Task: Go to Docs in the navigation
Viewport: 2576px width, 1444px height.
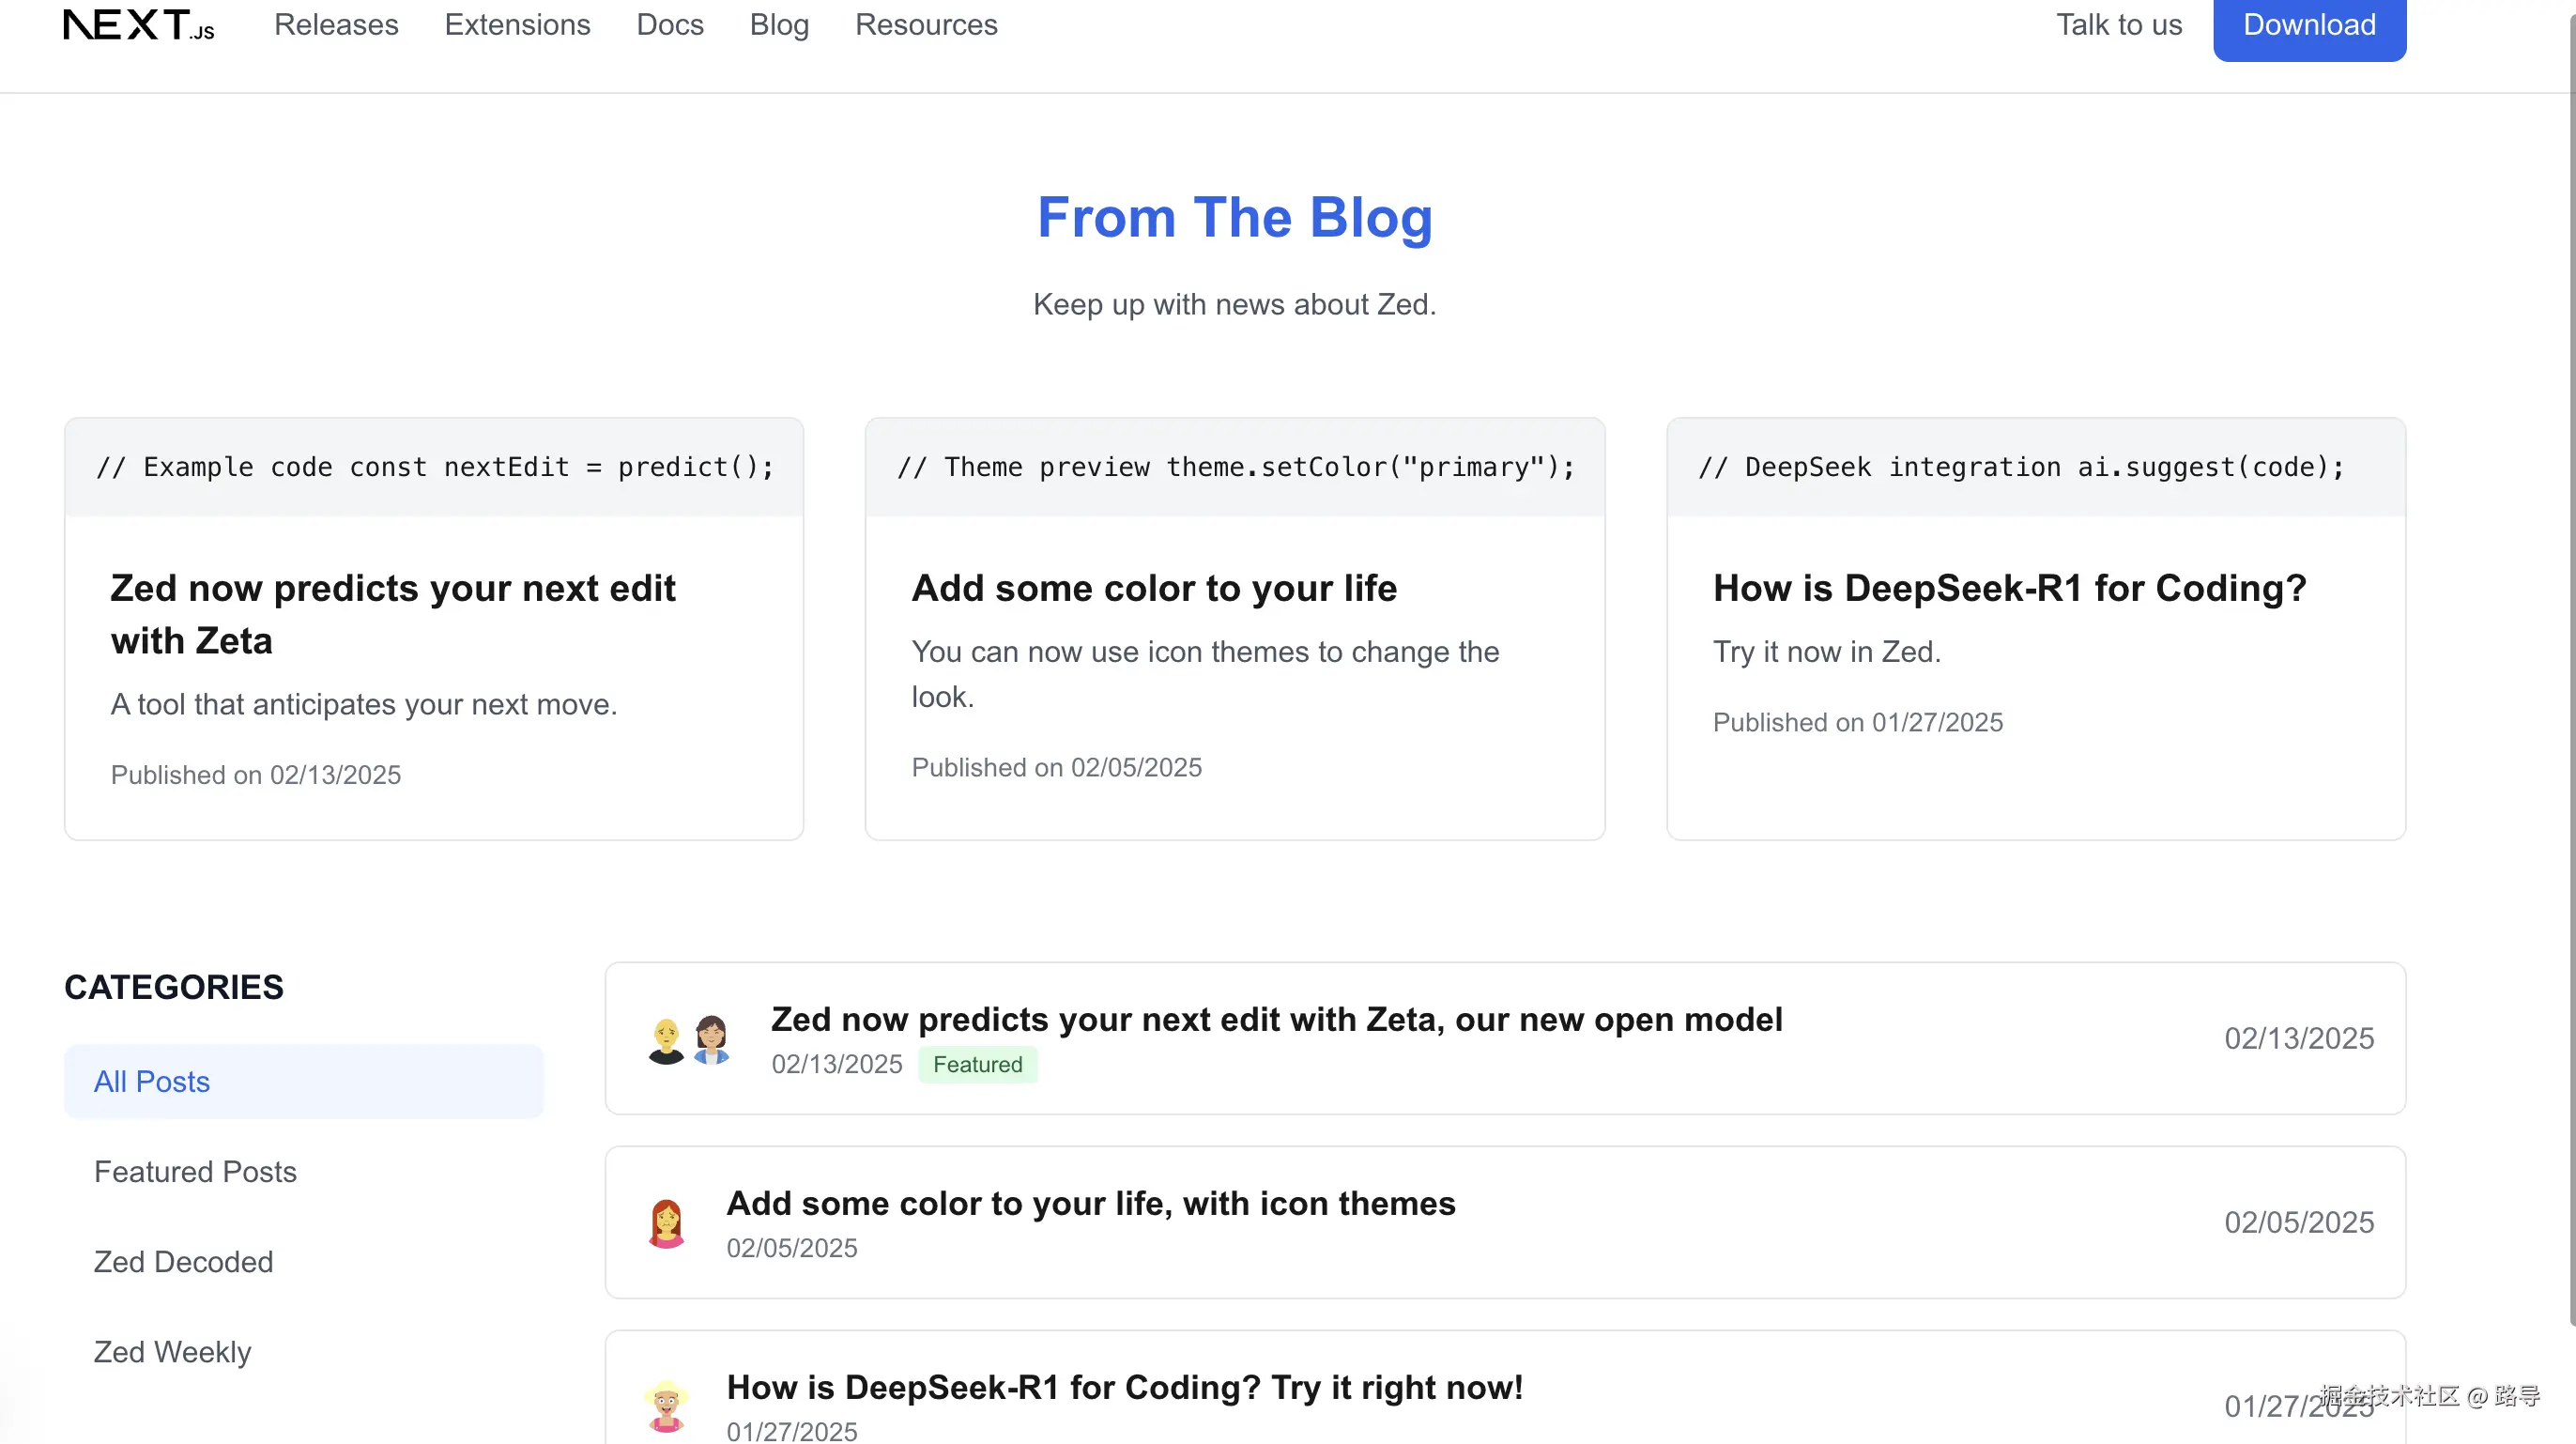Action: coord(670,24)
